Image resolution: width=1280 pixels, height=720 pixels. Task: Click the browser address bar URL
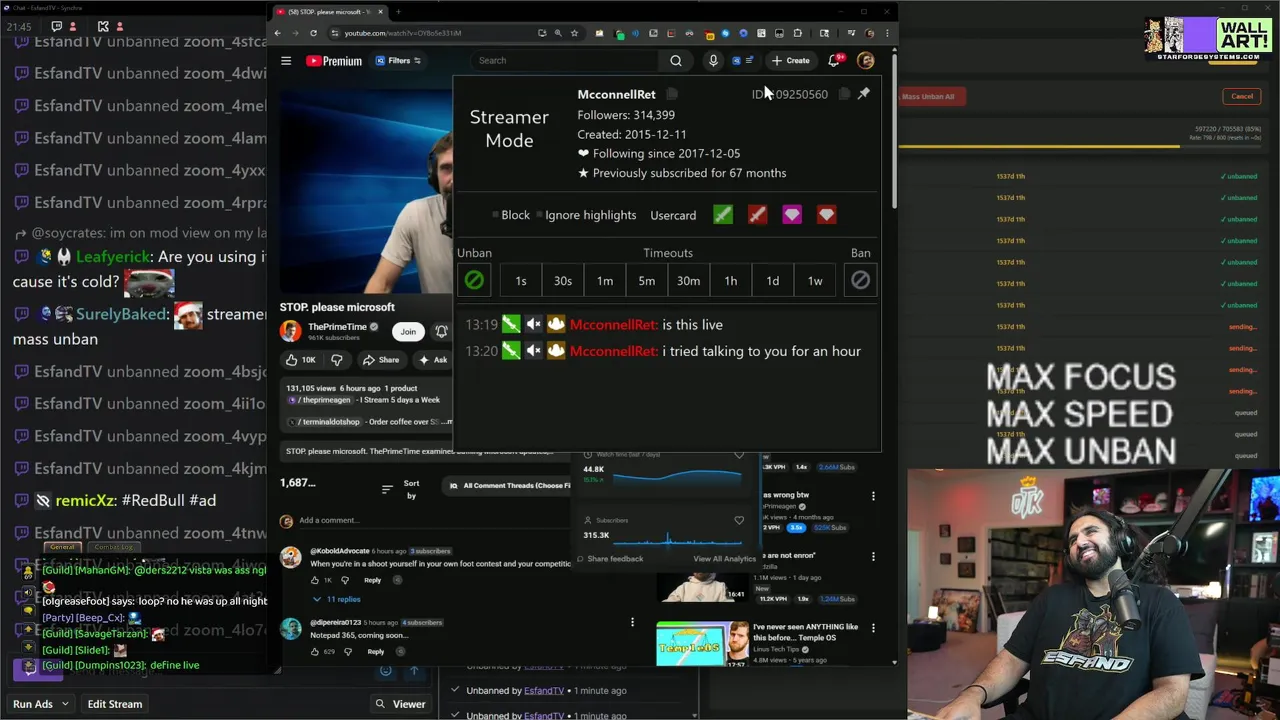[x=403, y=33]
